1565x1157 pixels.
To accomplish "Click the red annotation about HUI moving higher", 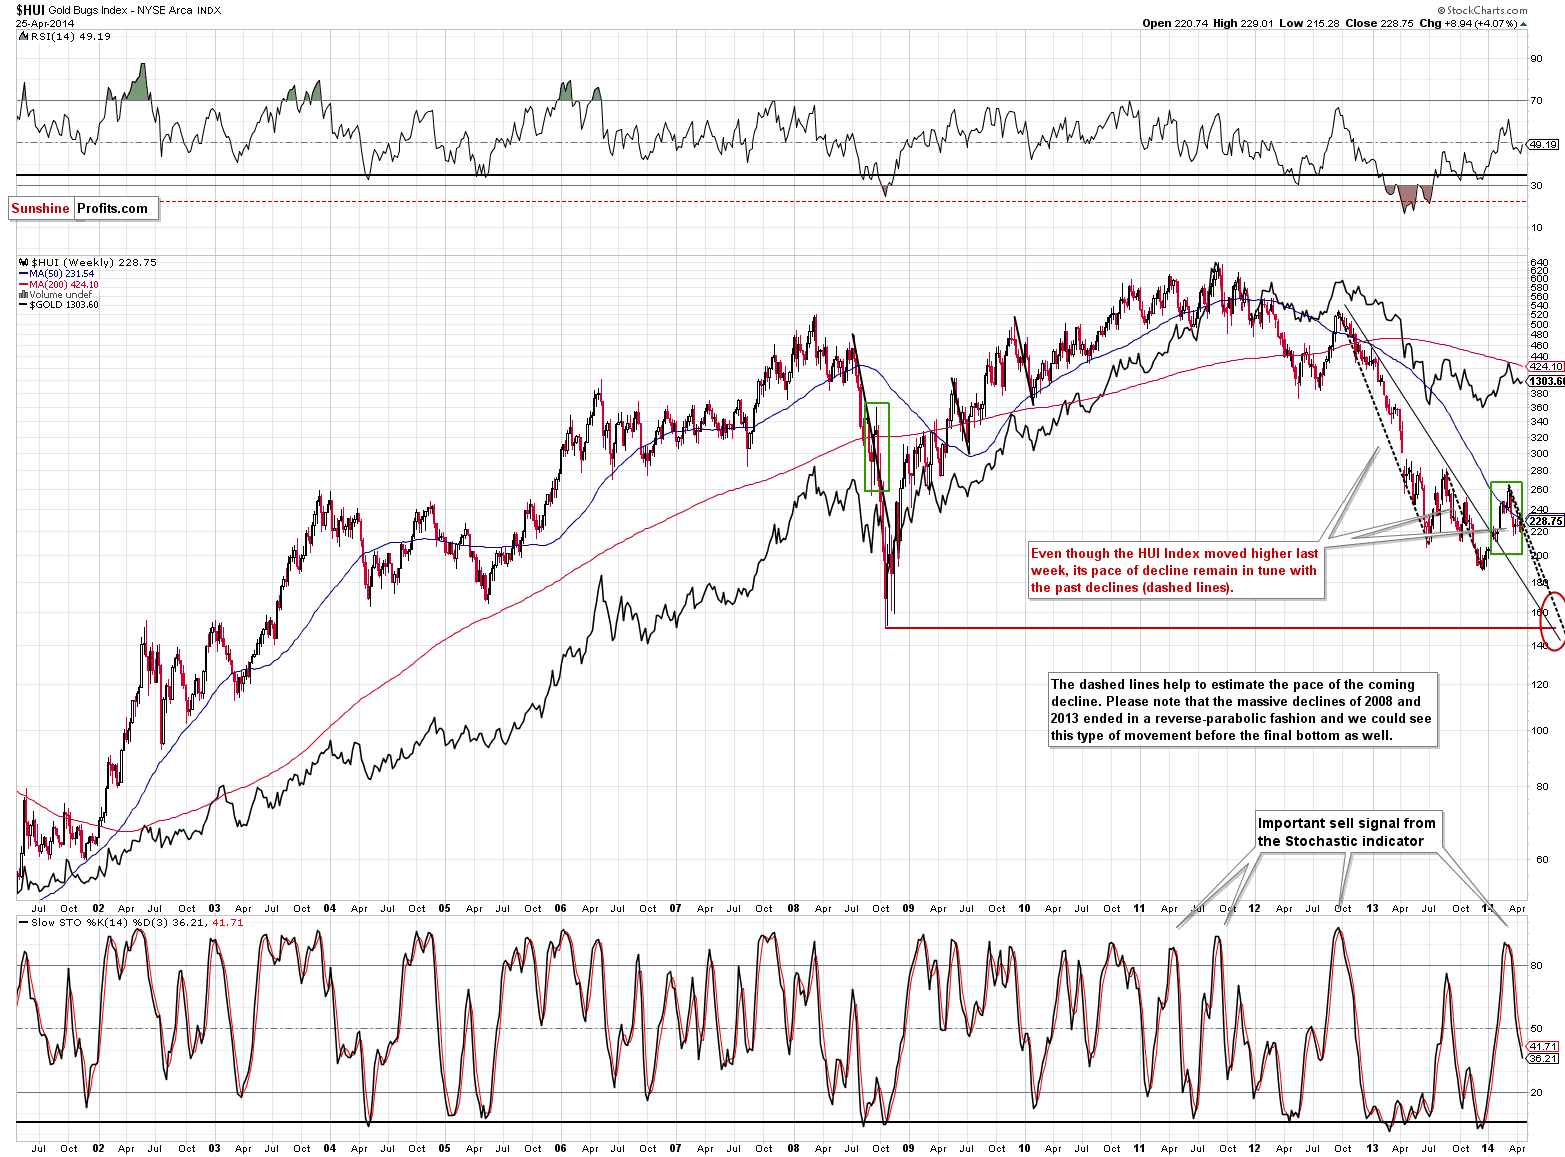I will pos(1175,571).
